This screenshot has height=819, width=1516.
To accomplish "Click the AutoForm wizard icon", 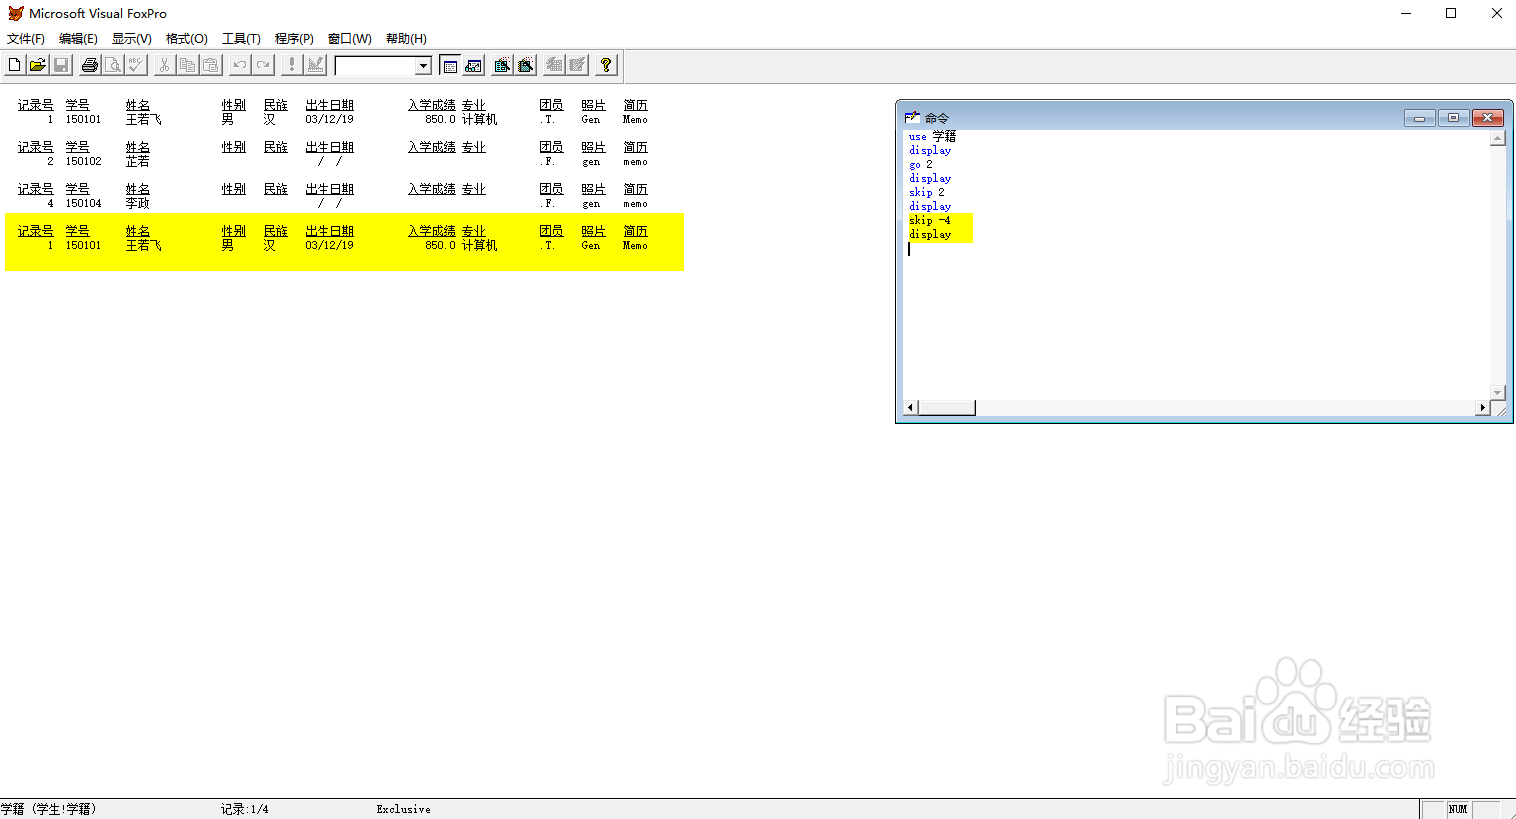I will (x=554, y=65).
